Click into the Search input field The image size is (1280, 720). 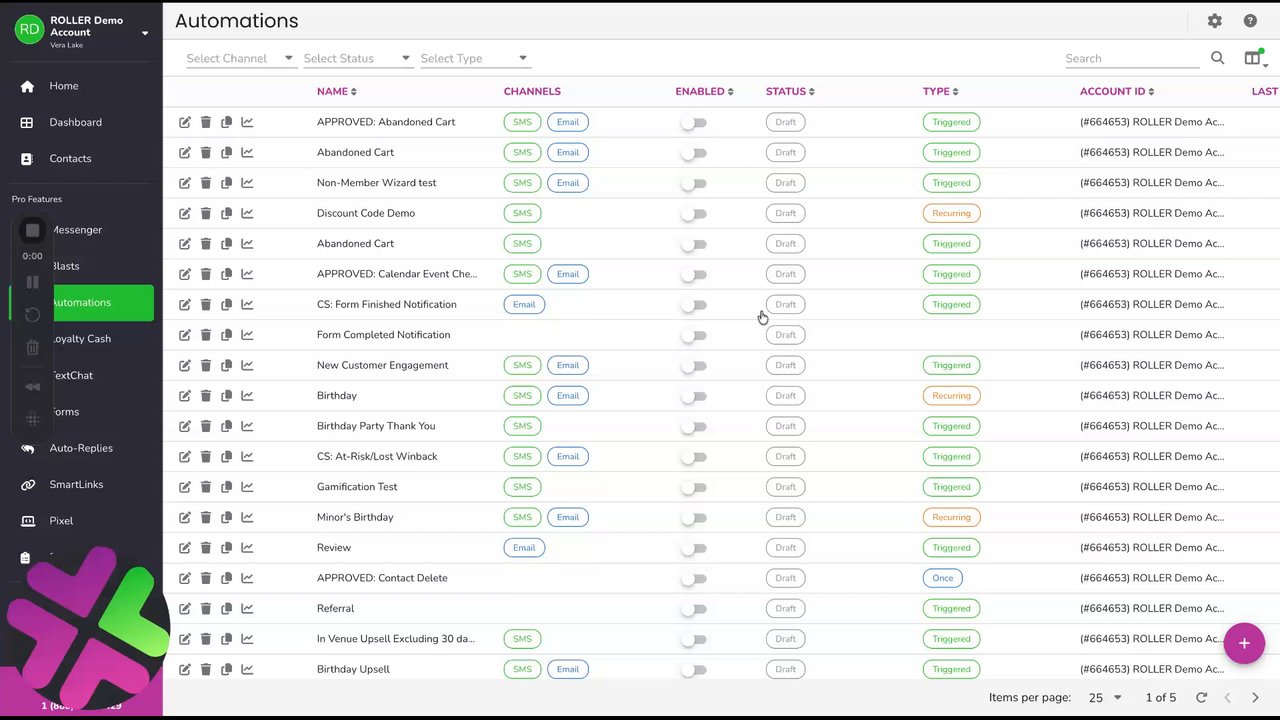(1131, 58)
